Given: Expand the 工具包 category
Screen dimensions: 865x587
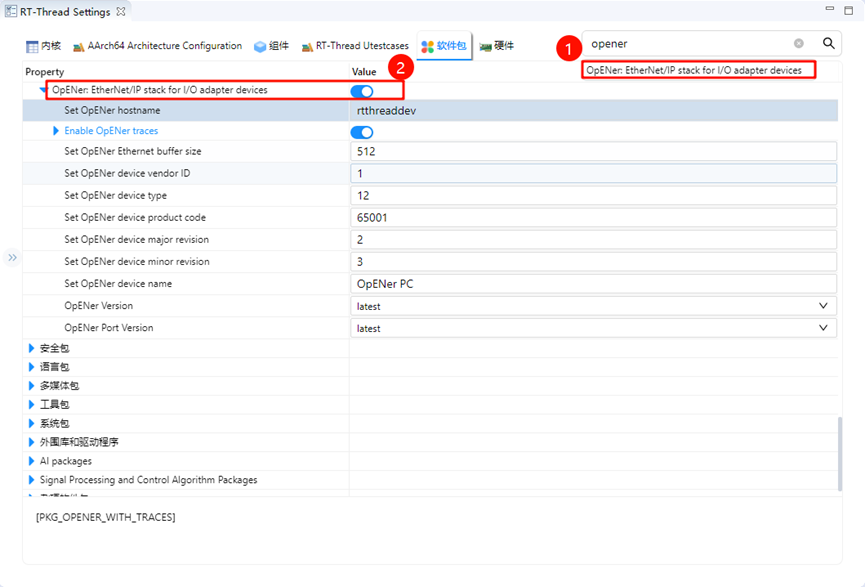Looking at the screenshot, I should point(31,404).
